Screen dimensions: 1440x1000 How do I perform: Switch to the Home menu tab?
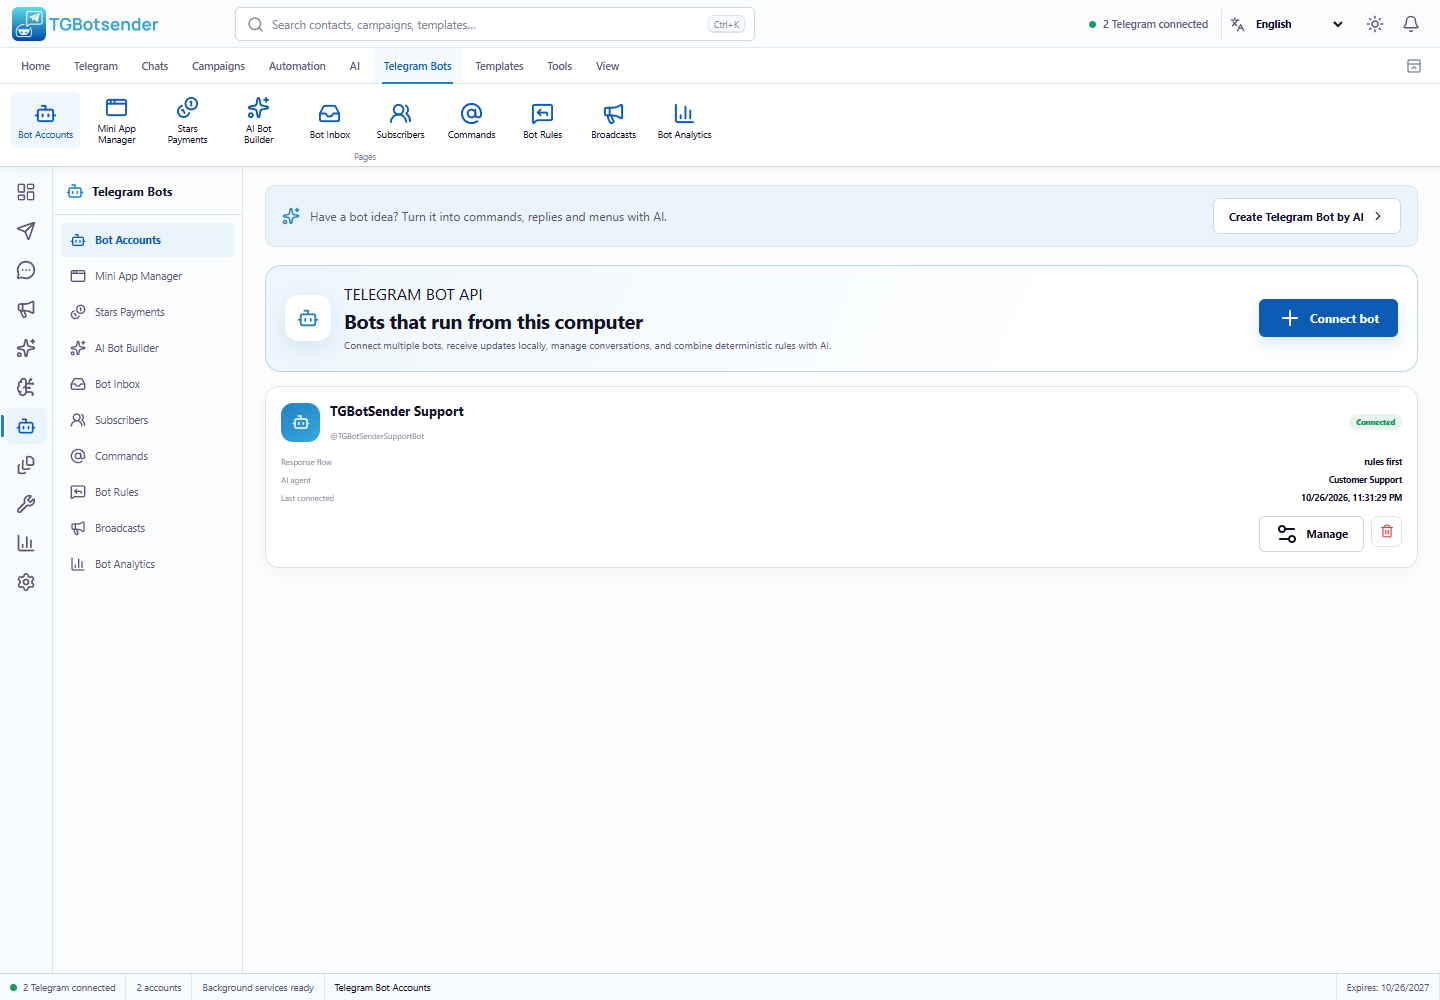click(35, 66)
